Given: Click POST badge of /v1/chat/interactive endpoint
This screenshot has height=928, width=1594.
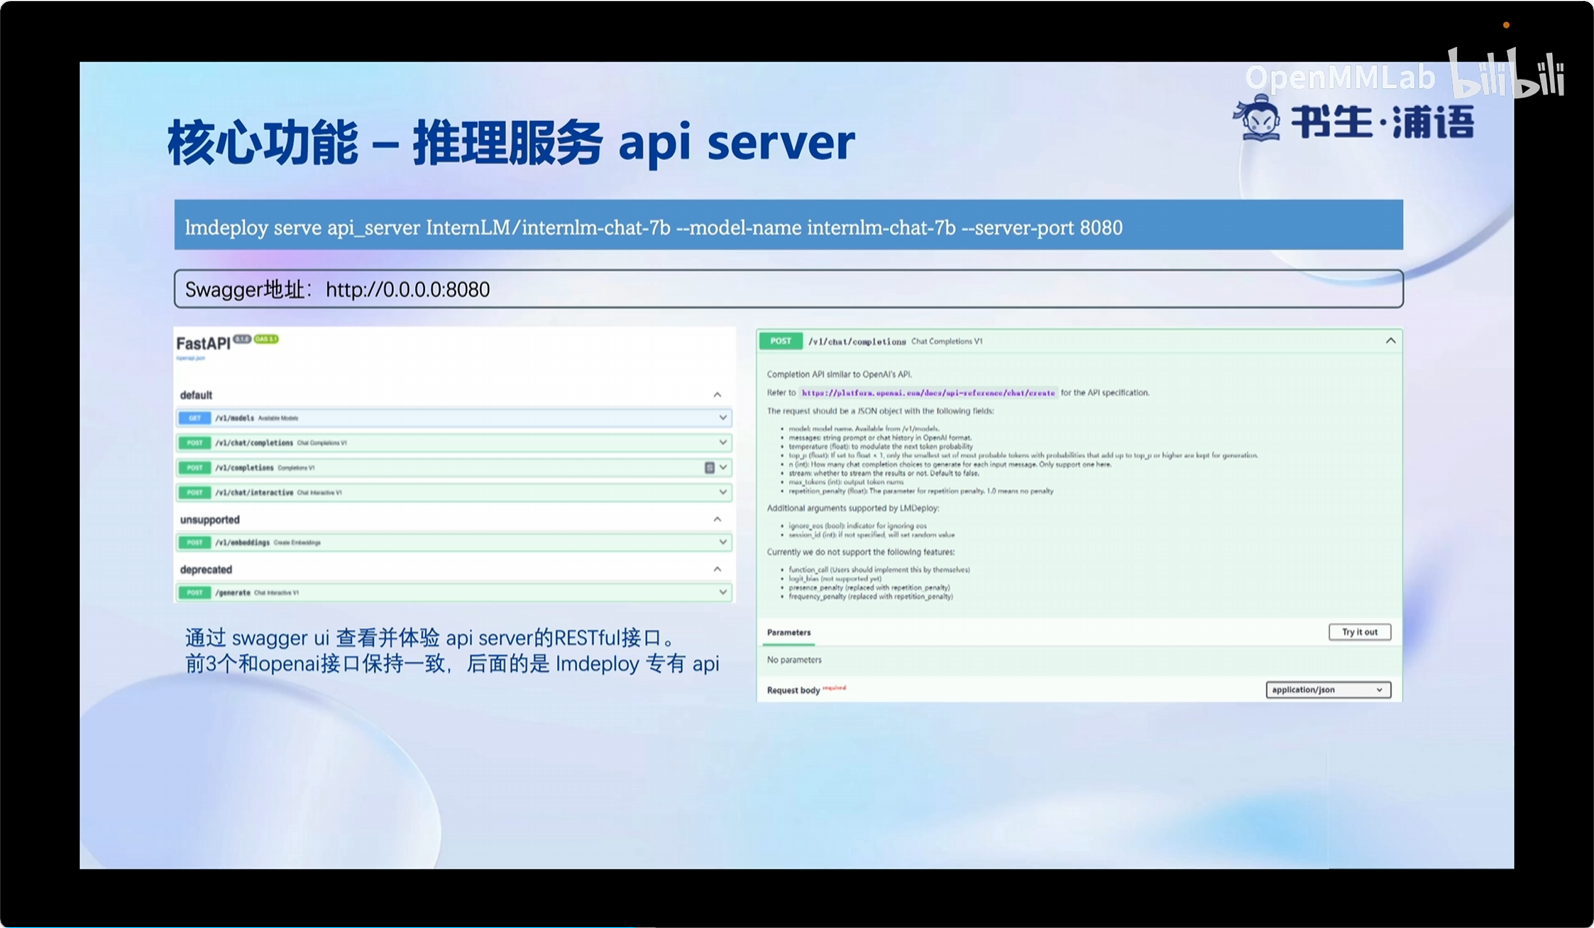Looking at the screenshot, I should coord(195,493).
